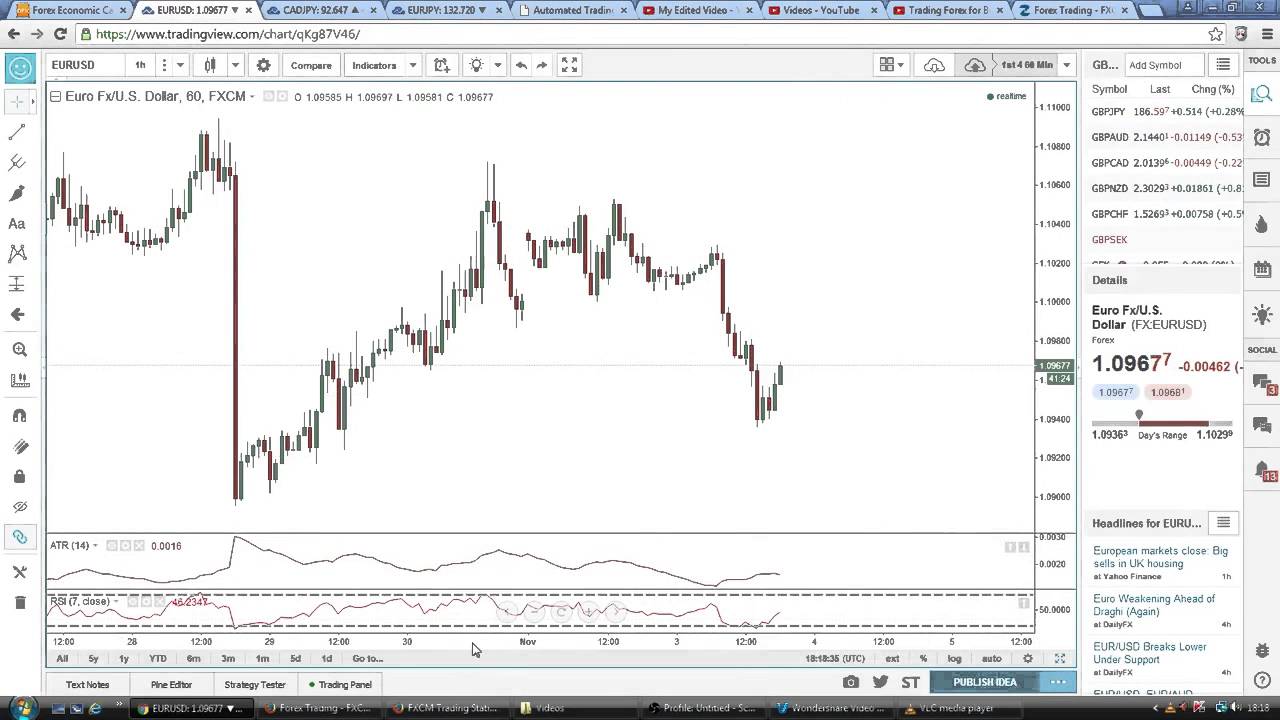Activate the zoom in magnifier tool
This screenshot has width=1280, height=720.
(x=19, y=350)
